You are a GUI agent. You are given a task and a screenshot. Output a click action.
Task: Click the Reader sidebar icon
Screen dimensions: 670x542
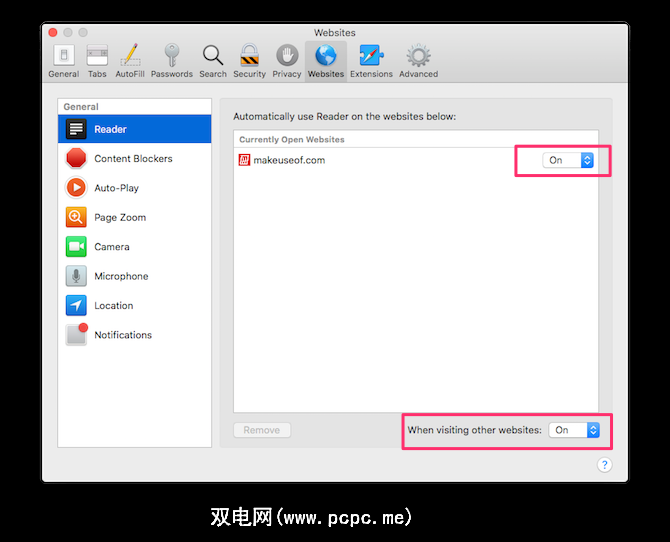(x=76, y=129)
